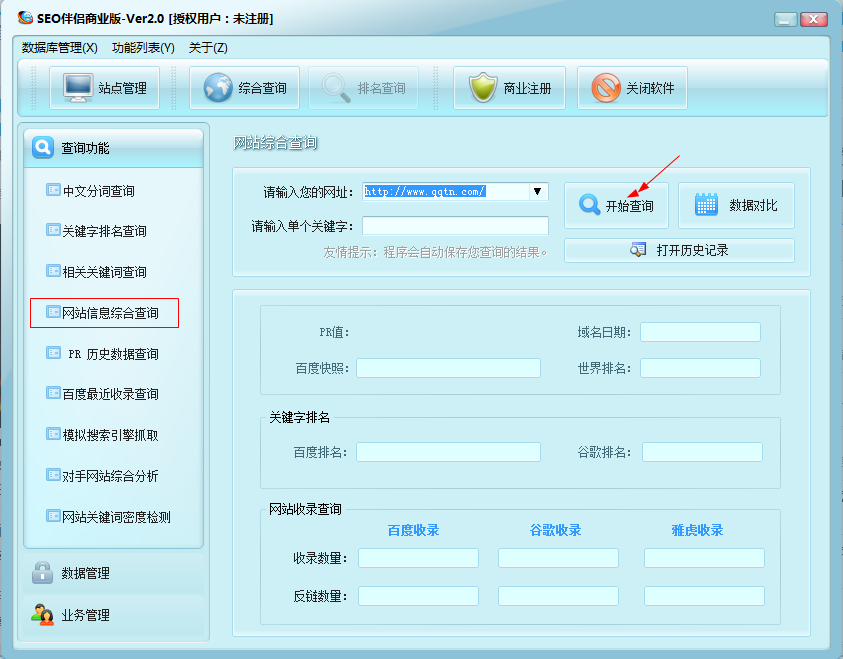The height and width of the screenshot is (659, 843).
Task: Click the icon beside 对手网站综合分析
Action: tap(53, 475)
